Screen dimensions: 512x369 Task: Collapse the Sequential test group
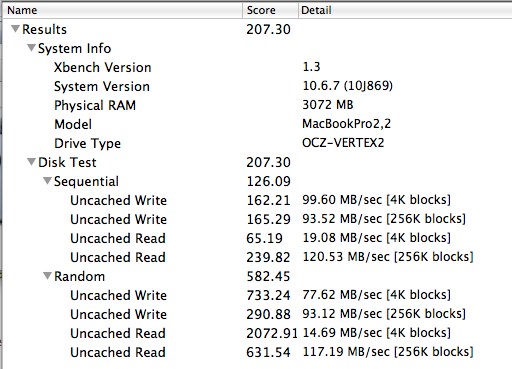[47, 181]
